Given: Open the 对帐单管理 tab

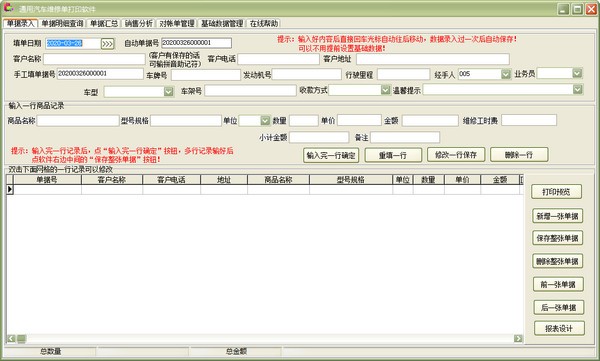Looking at the screenshot, I should click(x=177, y=23).
